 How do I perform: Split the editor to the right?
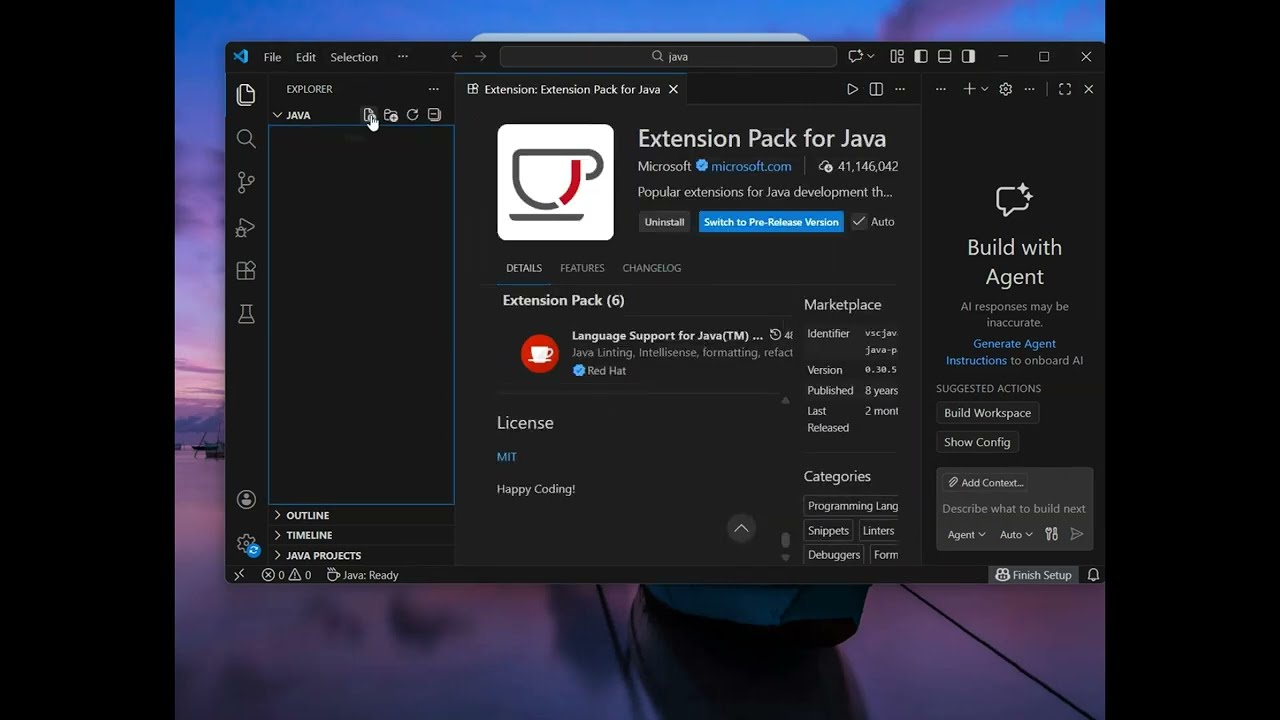click(x=876, y=89)
